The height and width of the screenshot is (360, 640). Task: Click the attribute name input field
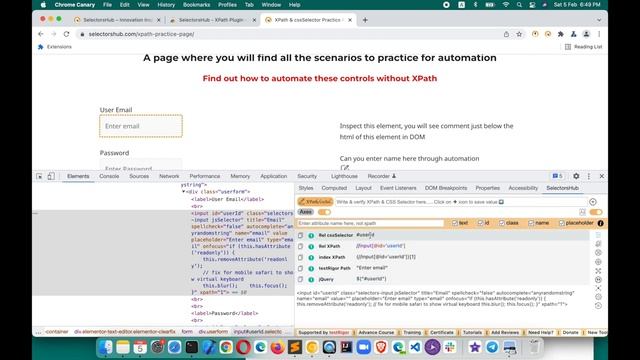click(371, 223)
